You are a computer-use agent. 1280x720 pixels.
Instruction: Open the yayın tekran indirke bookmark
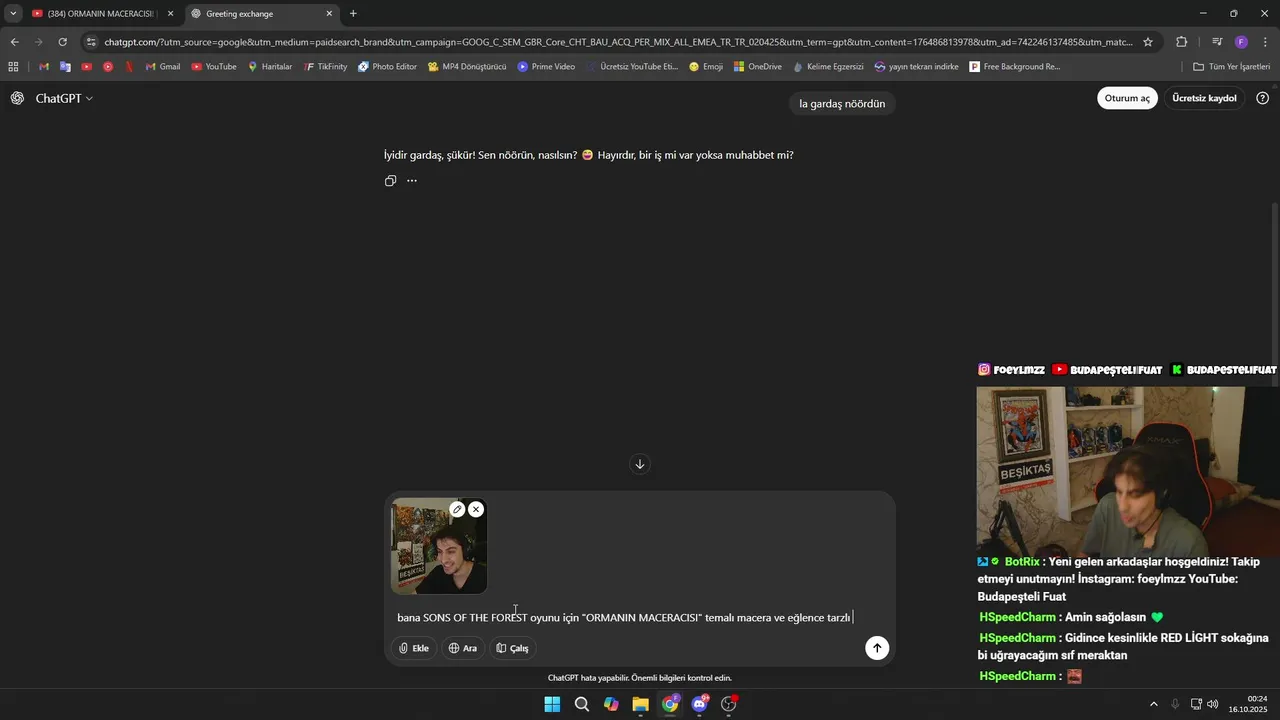[916, 67]
